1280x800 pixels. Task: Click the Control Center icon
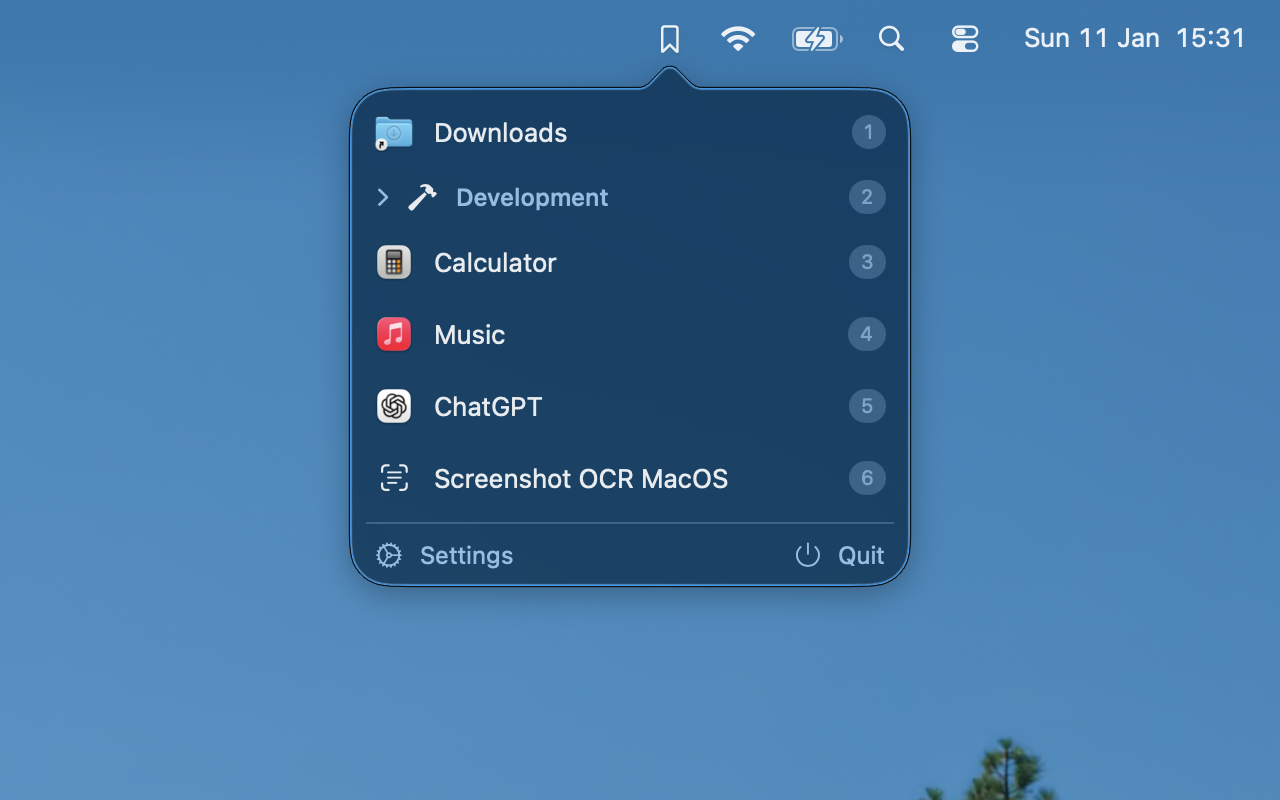964,38
